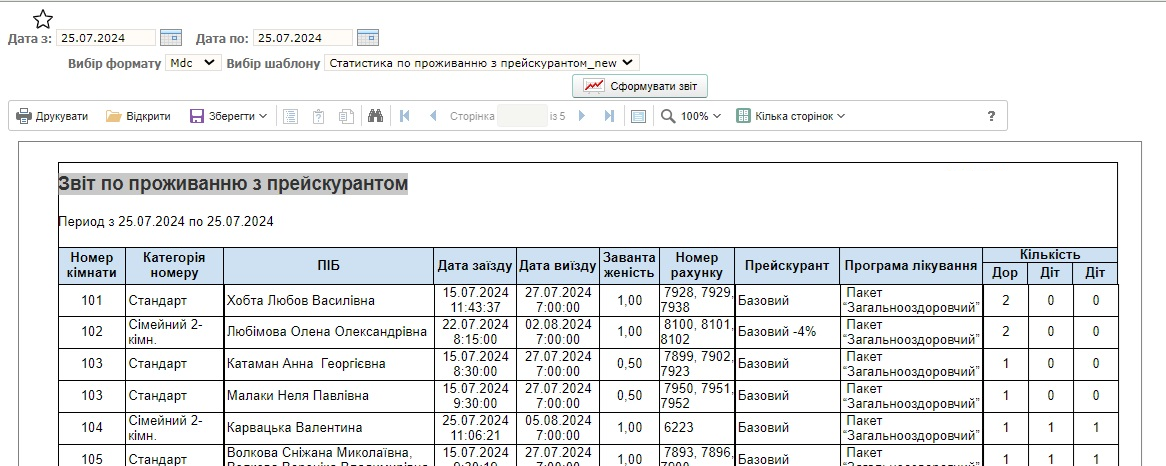This screenshot has width=1166, height=466.
Task: Go to the first page
Action: [x=405, y=116]
